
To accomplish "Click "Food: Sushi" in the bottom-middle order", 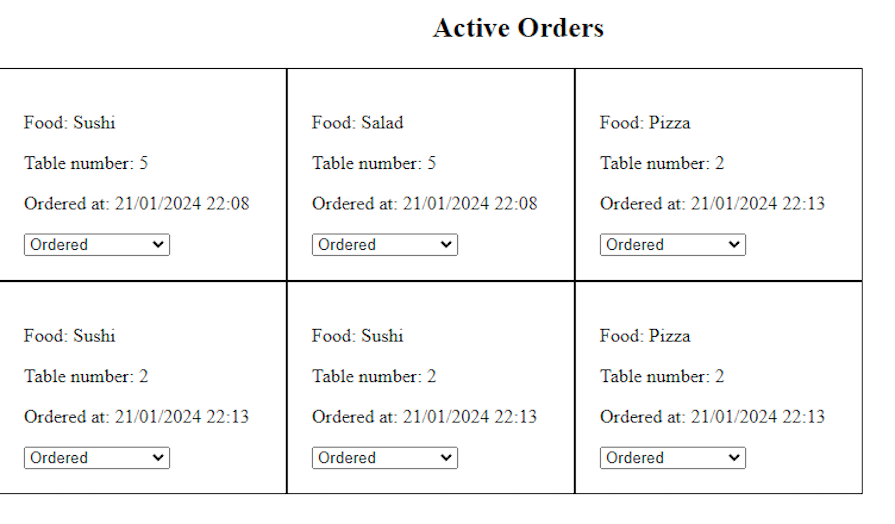I will (x=357, y=336).
